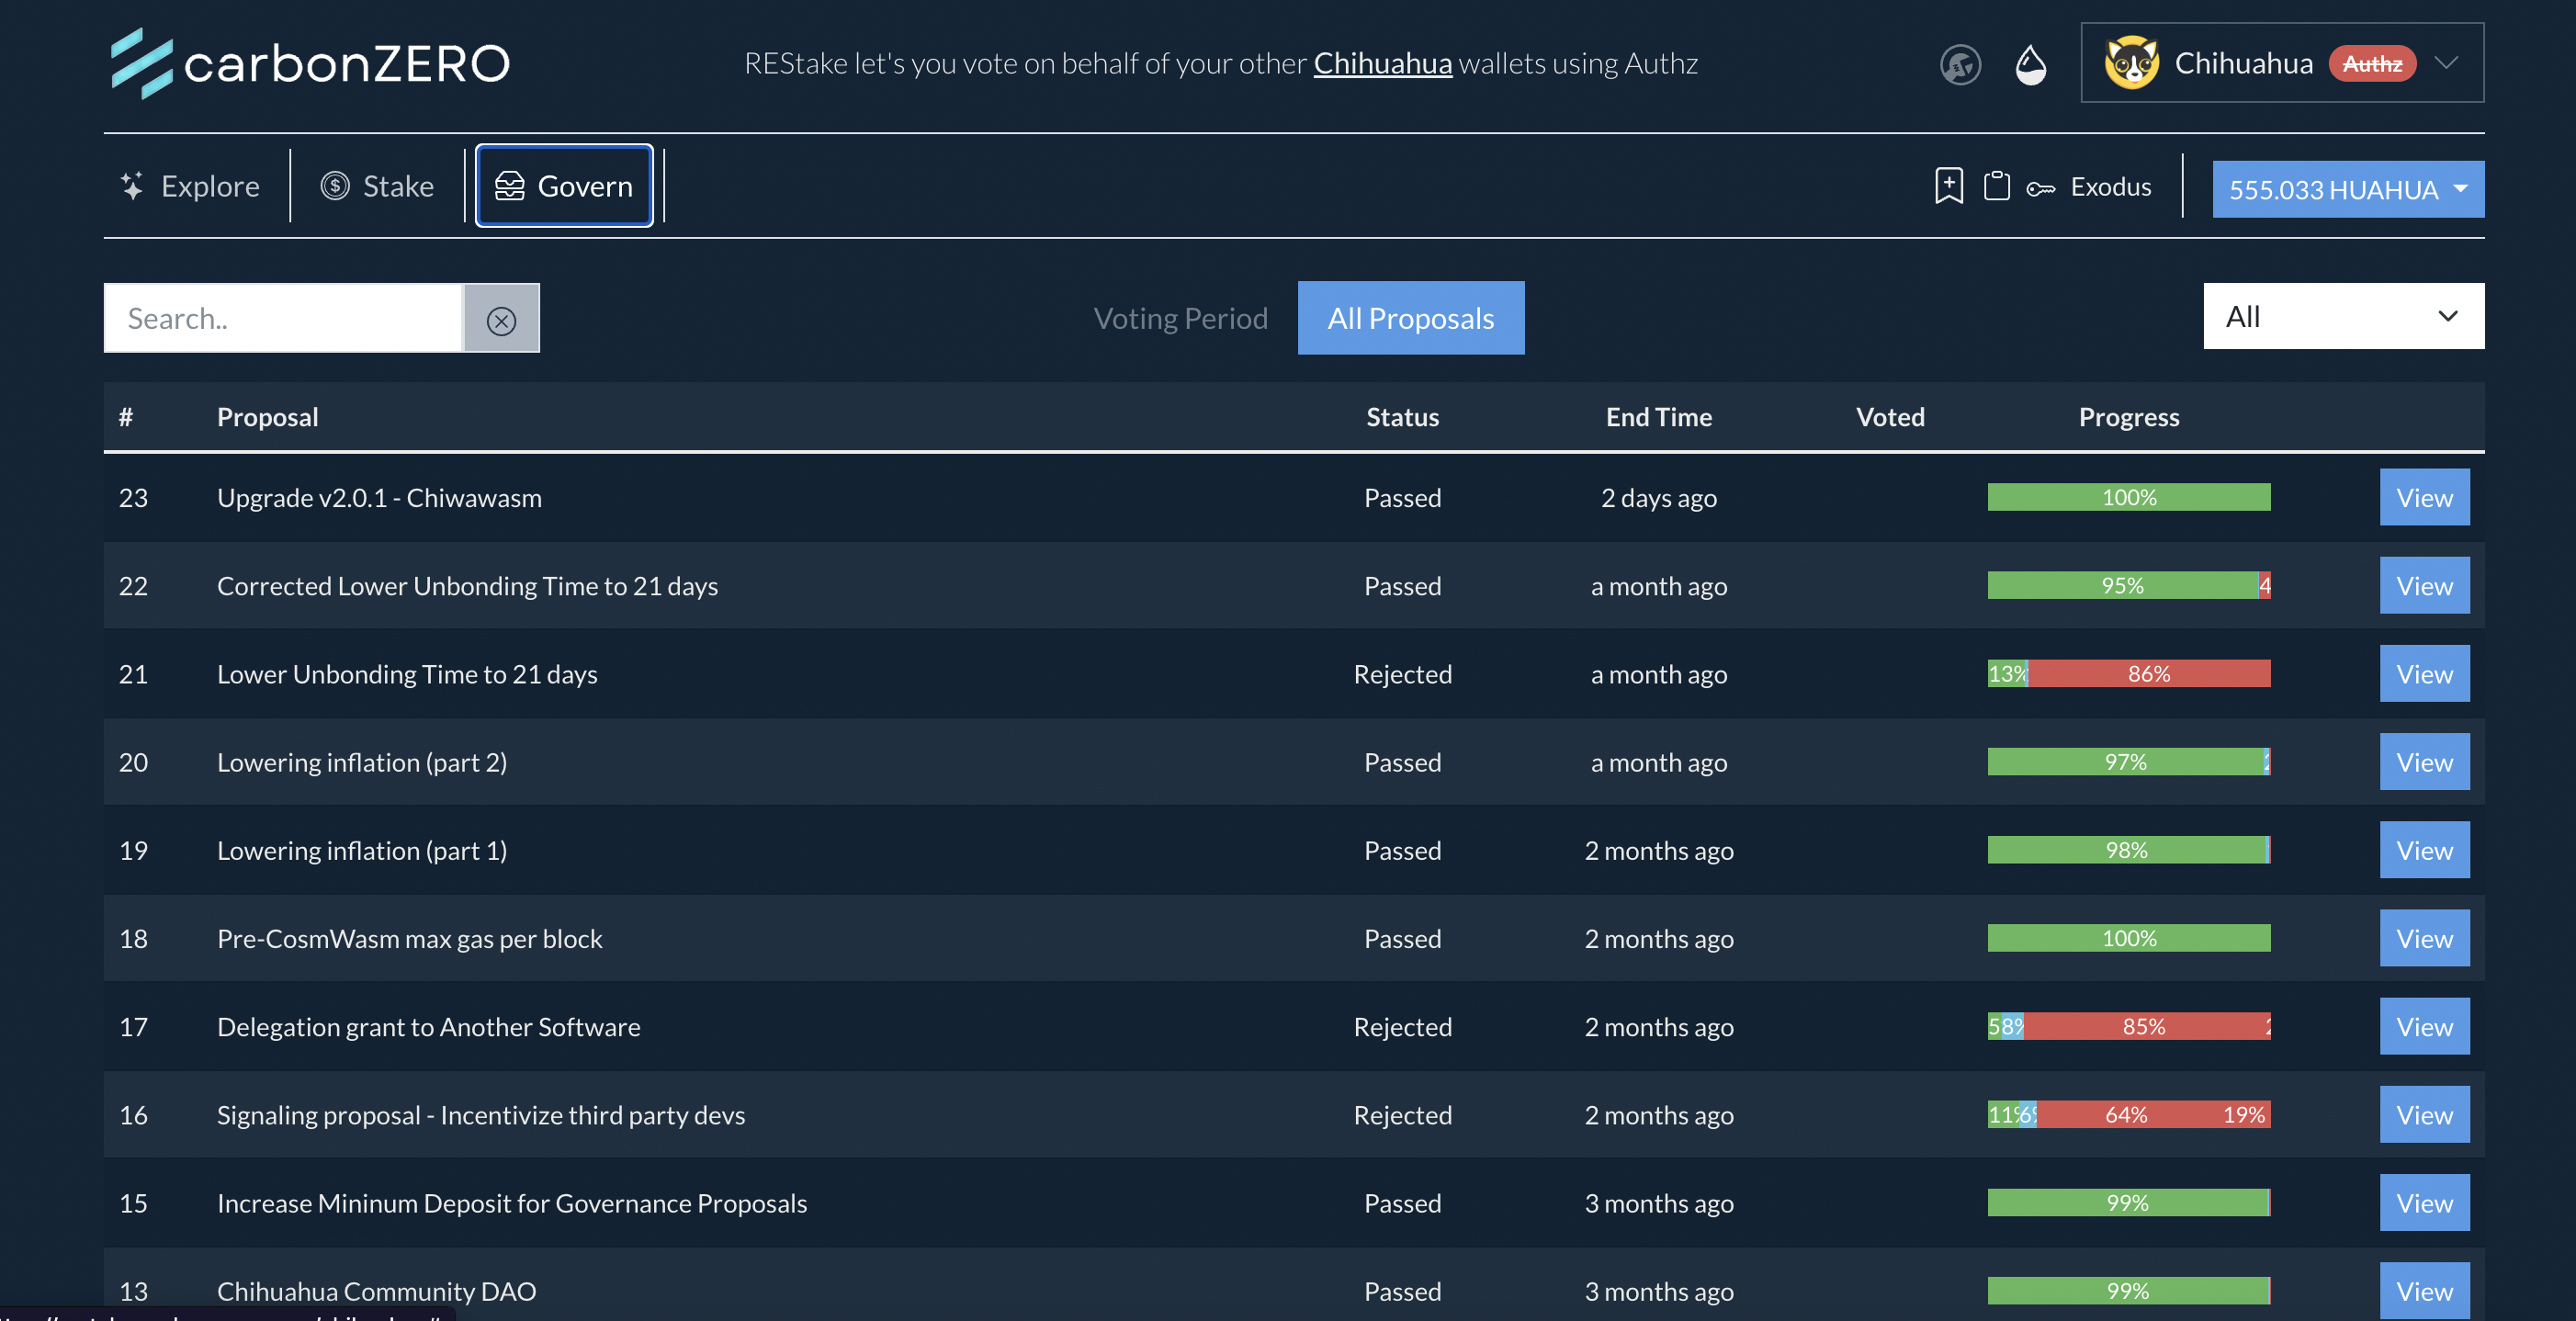This screenshot has height=1321, width=2576.
Task: Click the 99% progress bar of proposal 15
Action: pos(2127,1202)
